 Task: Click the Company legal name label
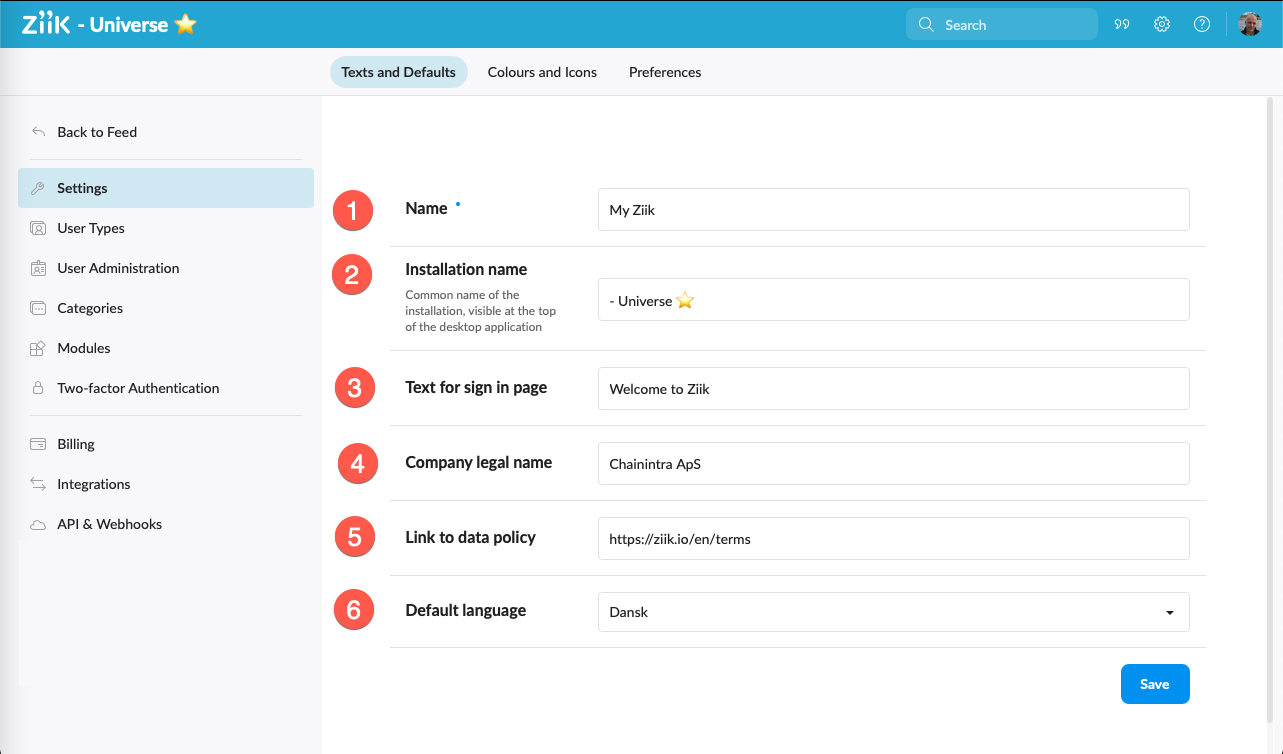(478, 462)
